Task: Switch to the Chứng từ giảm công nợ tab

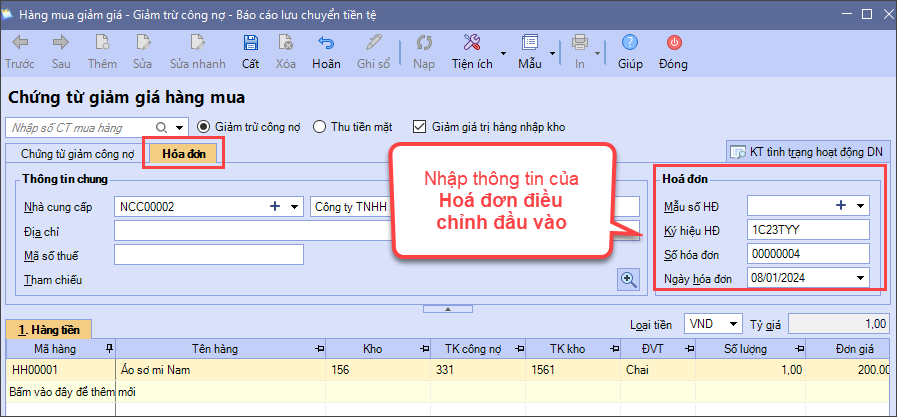Action: pyautogui.click(x=77, y=154)
